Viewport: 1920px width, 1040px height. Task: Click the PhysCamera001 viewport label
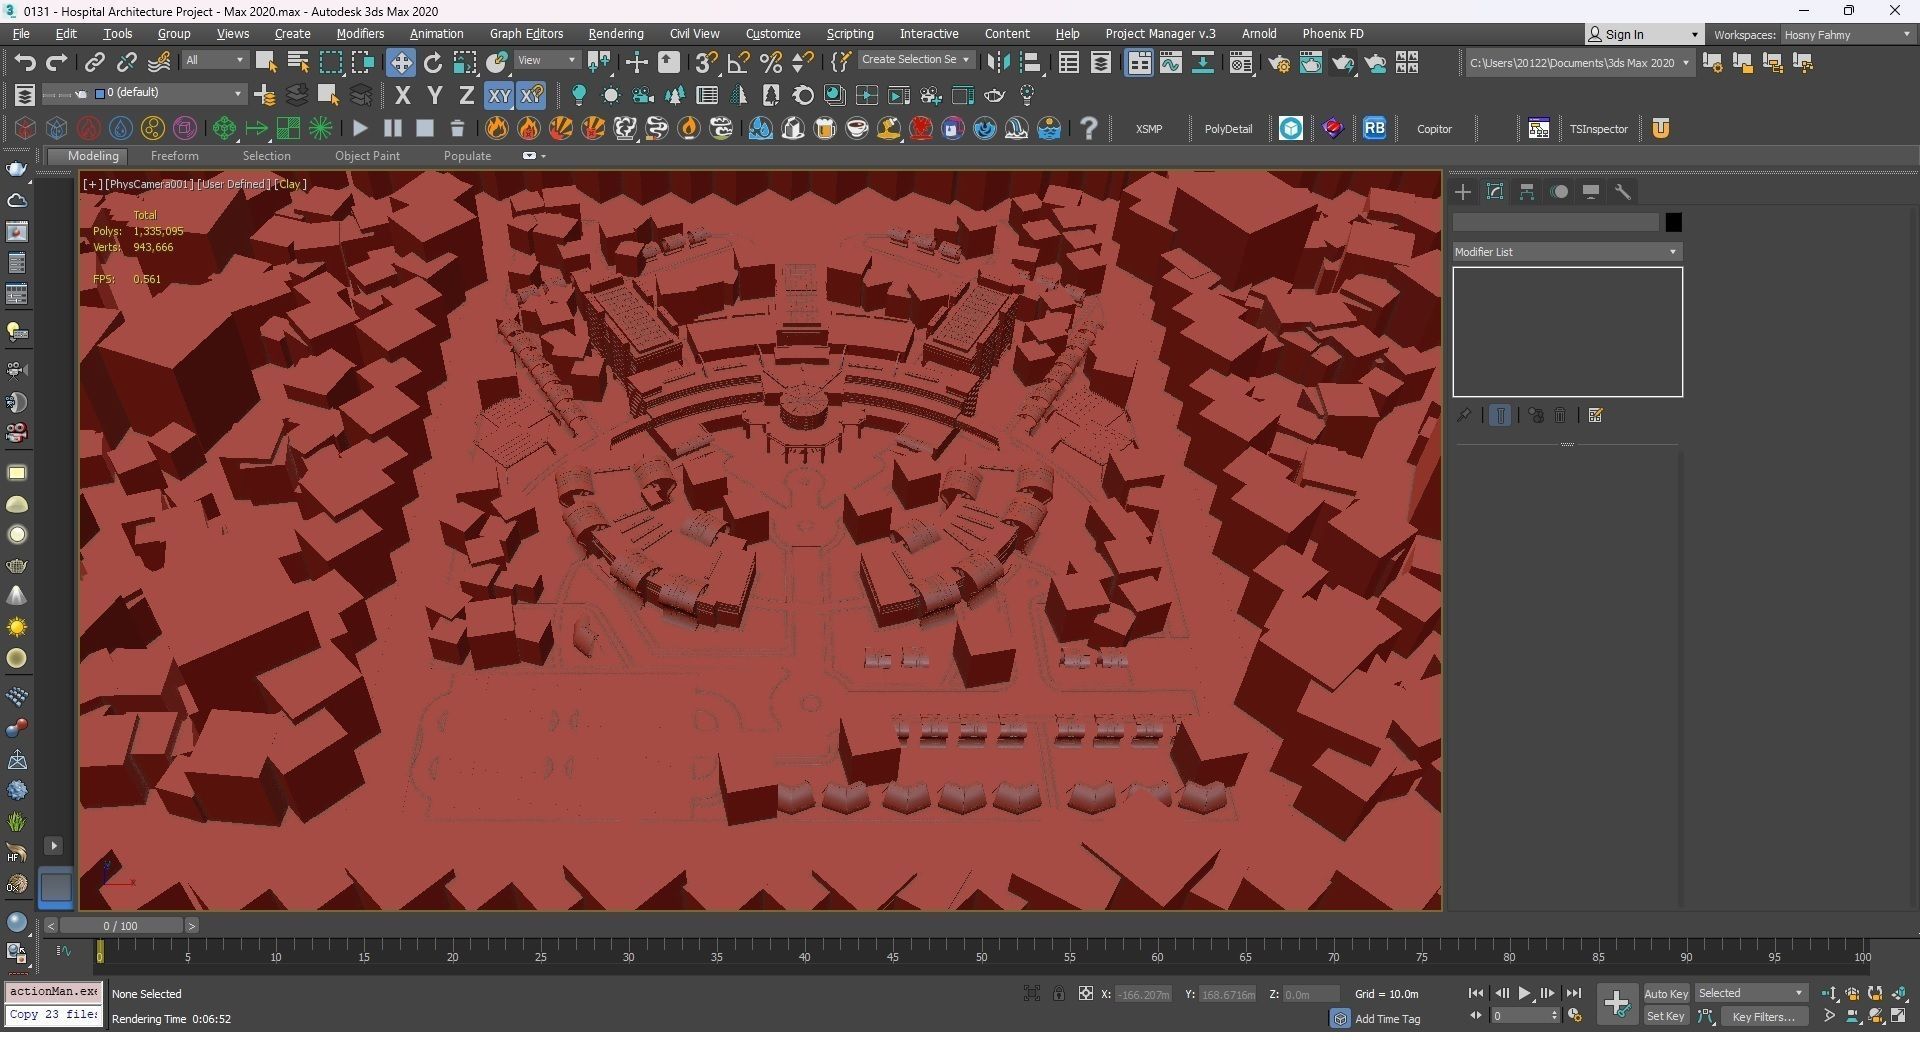[x=148, y=184]
